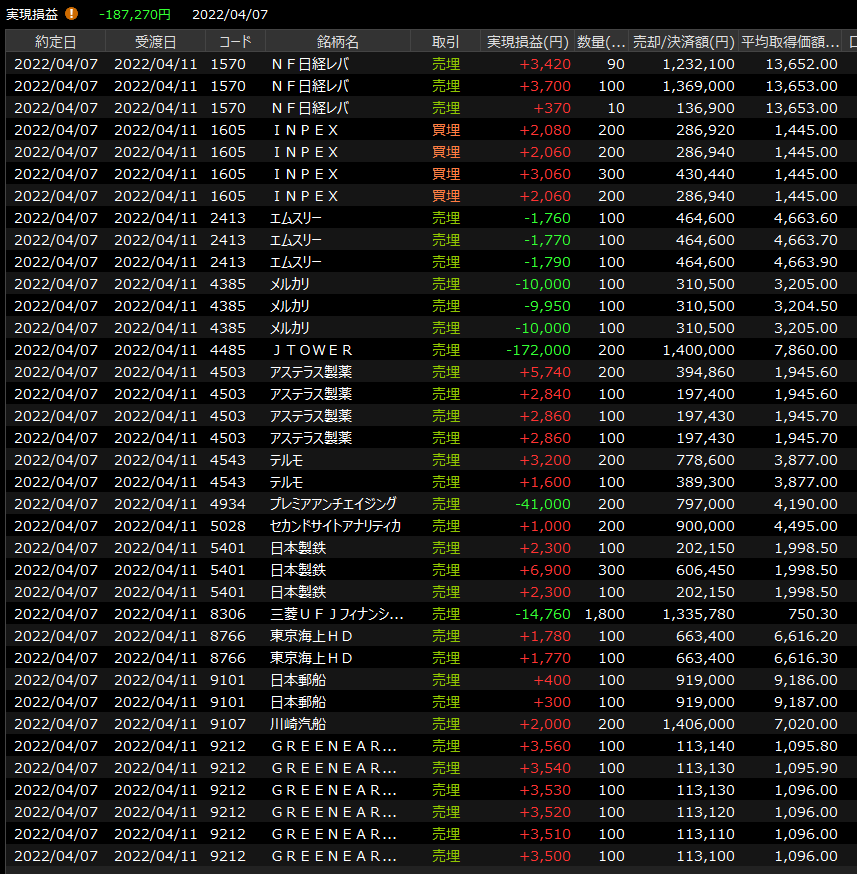Select the ＪＴＯＷＥＲ stock name
This screenshot has height=874, width=857.
coord(312,350)
